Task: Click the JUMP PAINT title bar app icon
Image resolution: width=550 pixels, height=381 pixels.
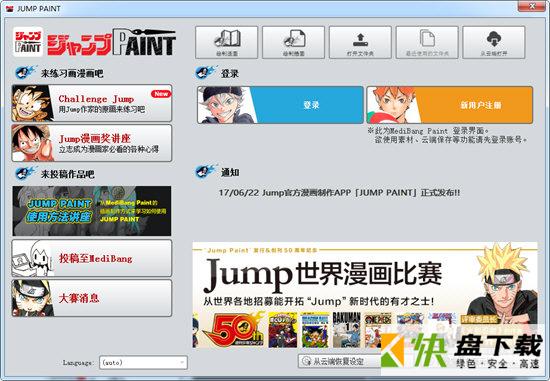Action: pyautogui.click(x=9, y=8)
